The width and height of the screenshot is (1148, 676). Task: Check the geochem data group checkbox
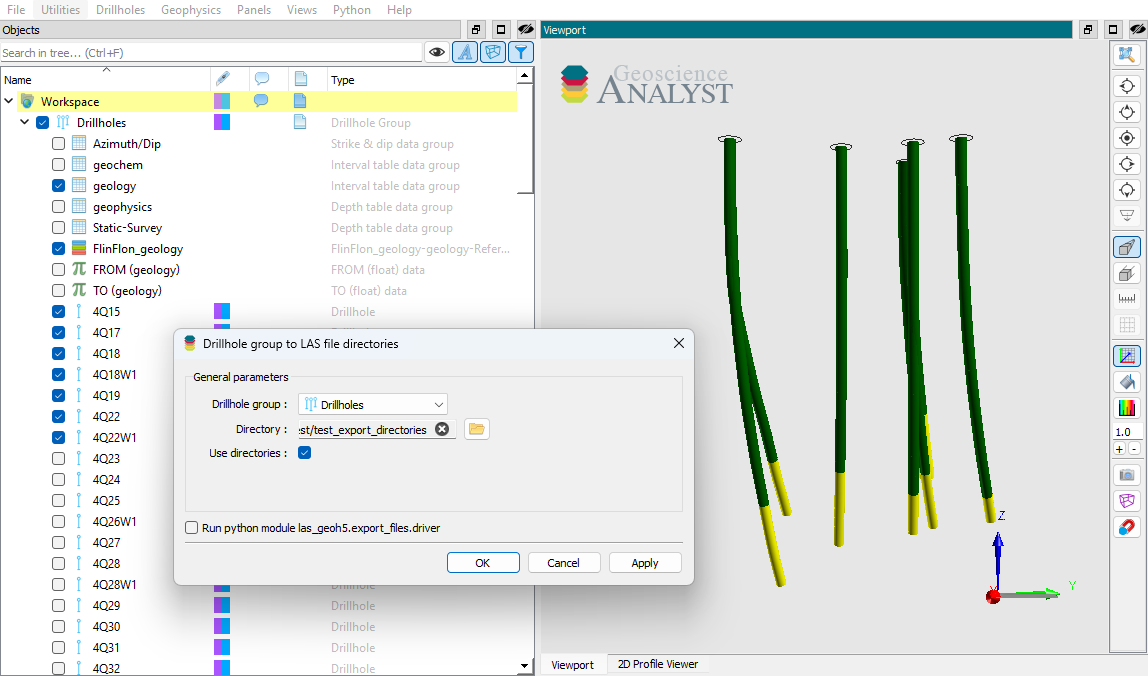click(x=59, y=165)
